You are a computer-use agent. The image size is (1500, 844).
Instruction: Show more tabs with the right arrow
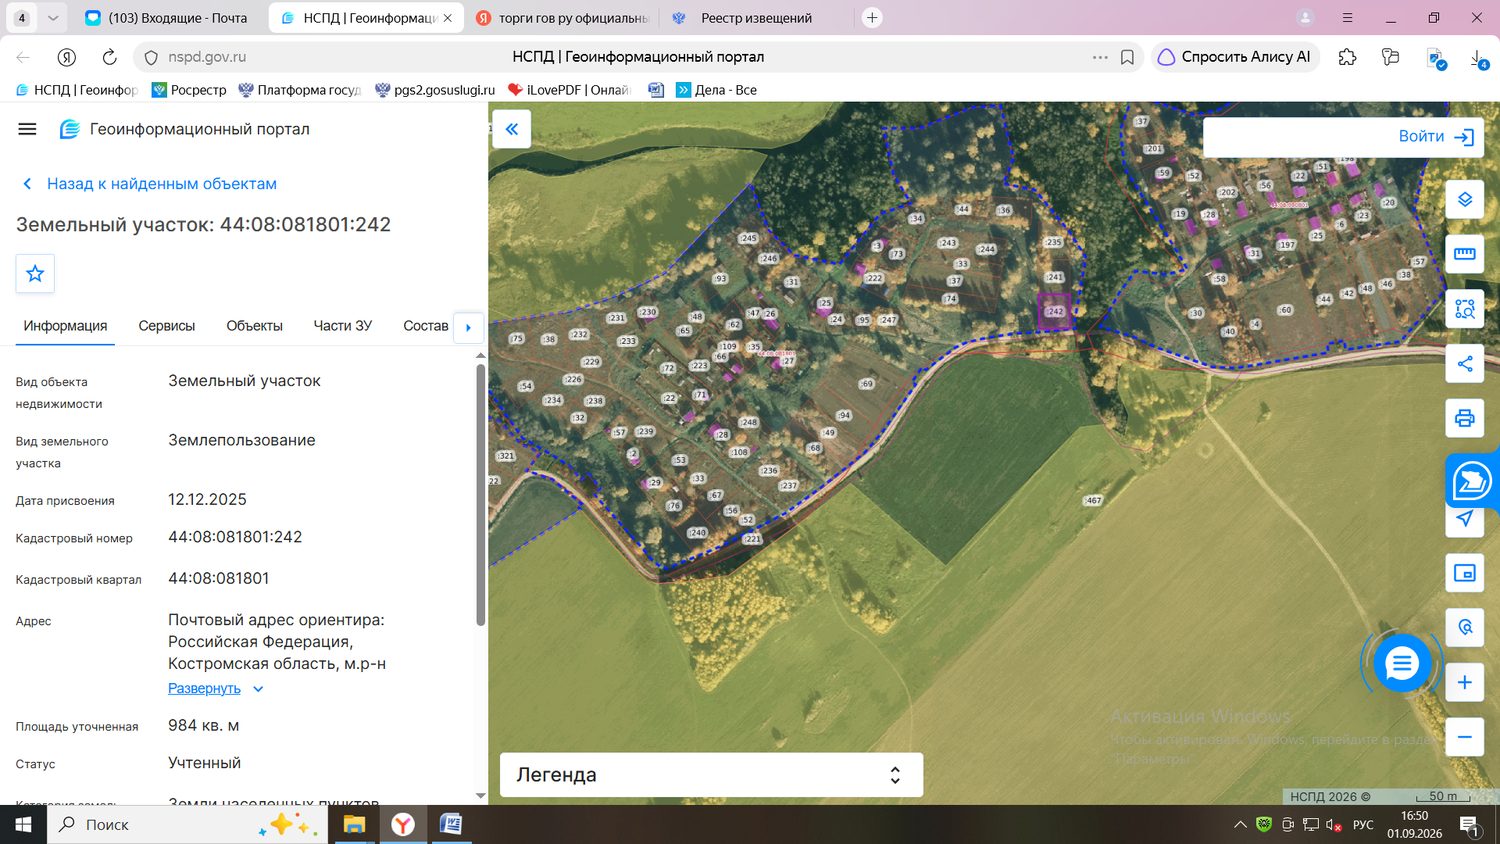point(468,327)
